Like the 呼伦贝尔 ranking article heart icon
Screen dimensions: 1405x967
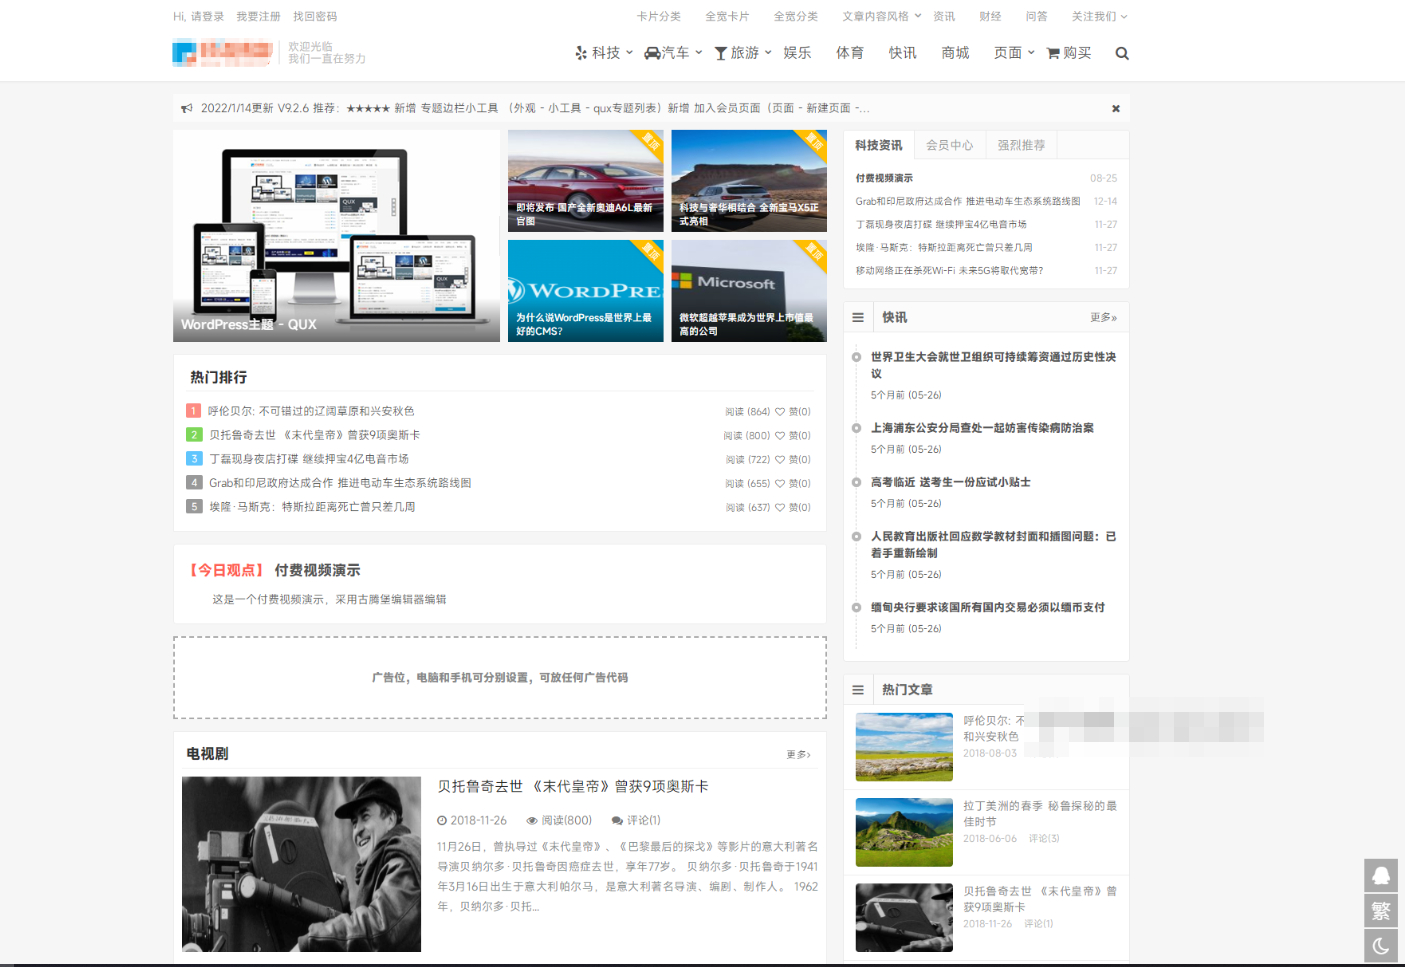[x=780, y=412]
